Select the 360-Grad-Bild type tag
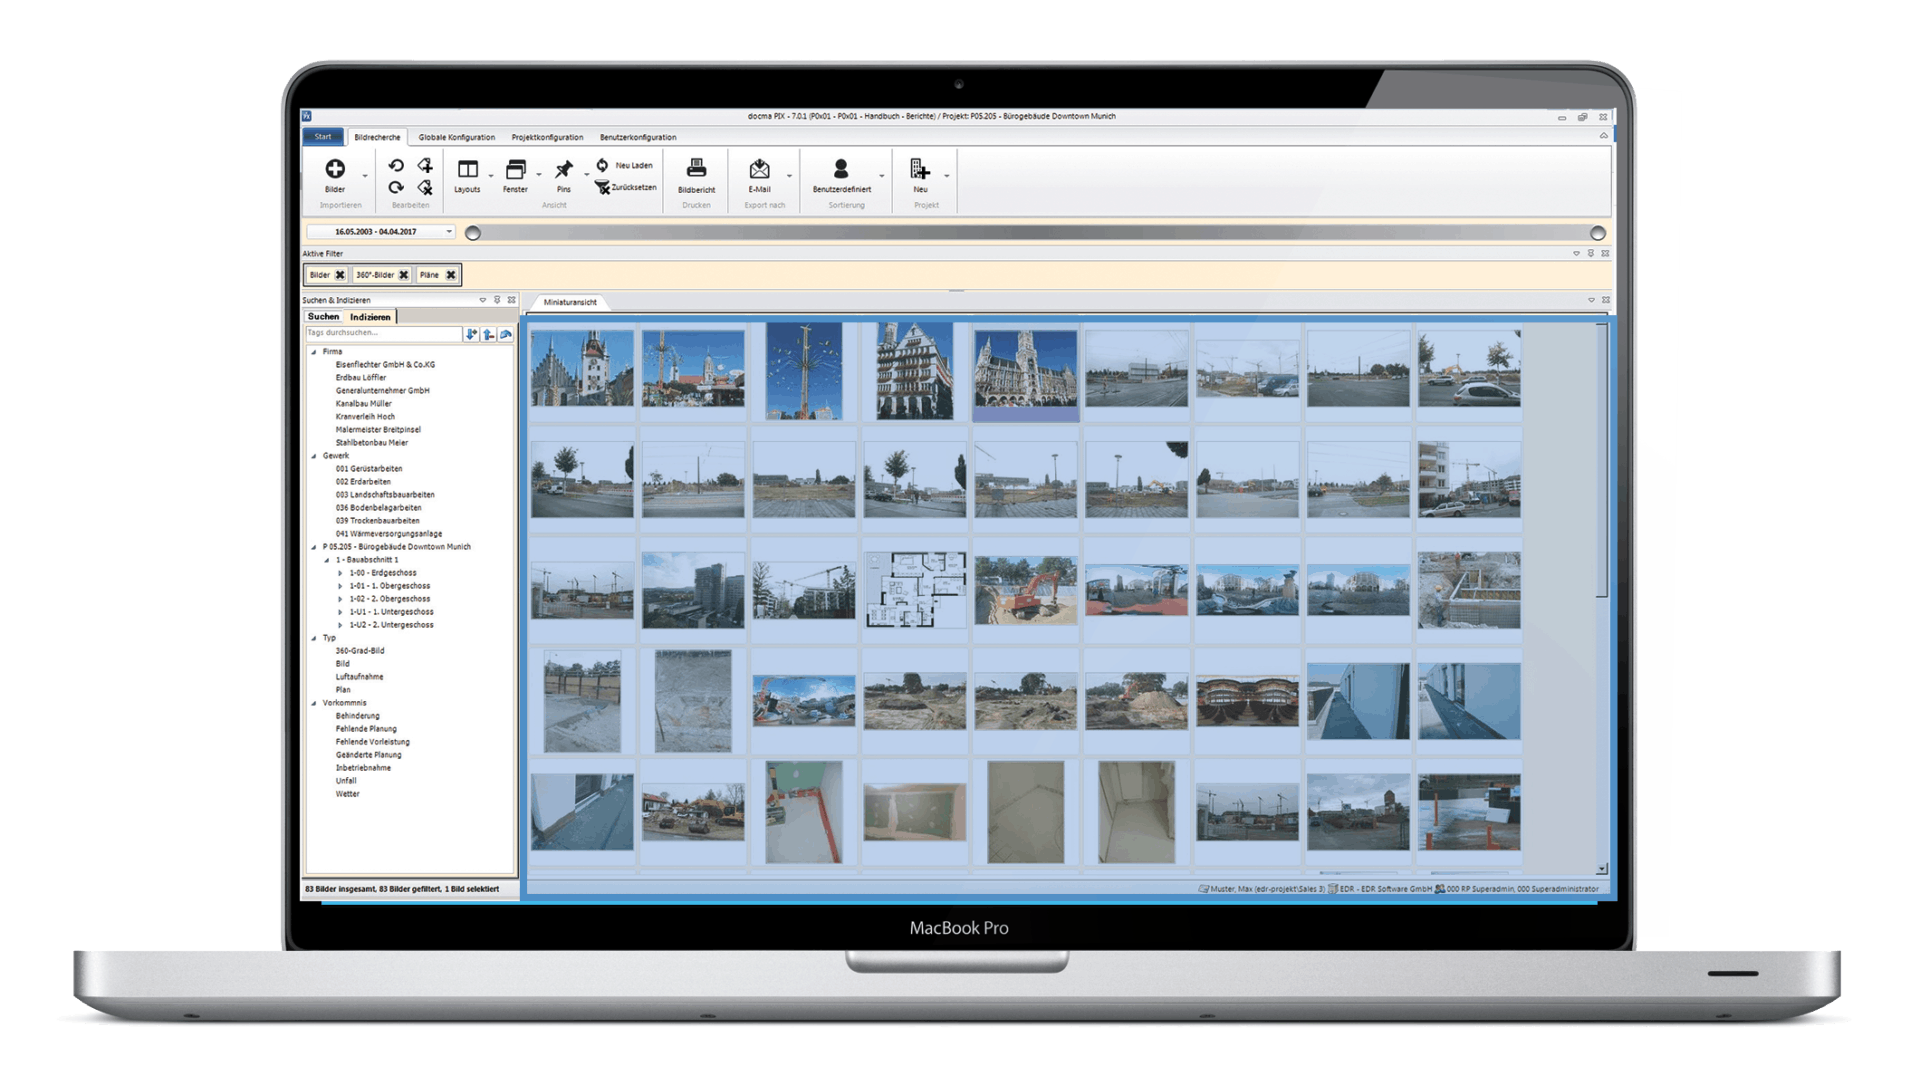The height and width of the screenshot is (1076, 1920). pos(360,651)
